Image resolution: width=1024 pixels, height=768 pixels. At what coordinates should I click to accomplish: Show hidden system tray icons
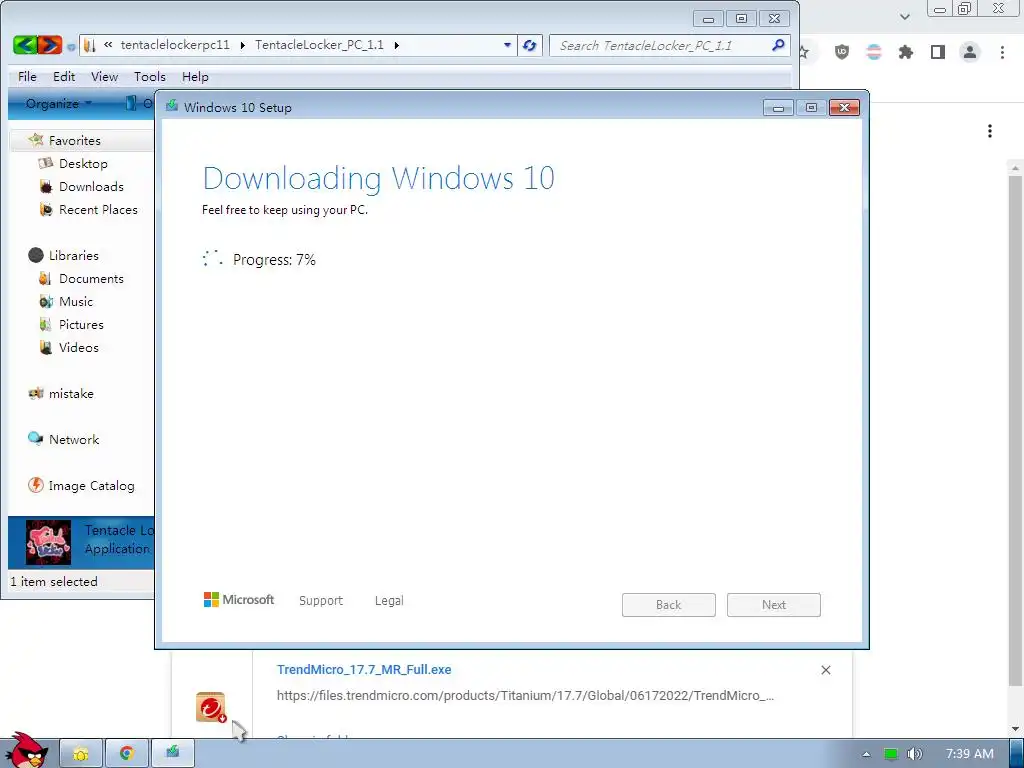[866, 754]
